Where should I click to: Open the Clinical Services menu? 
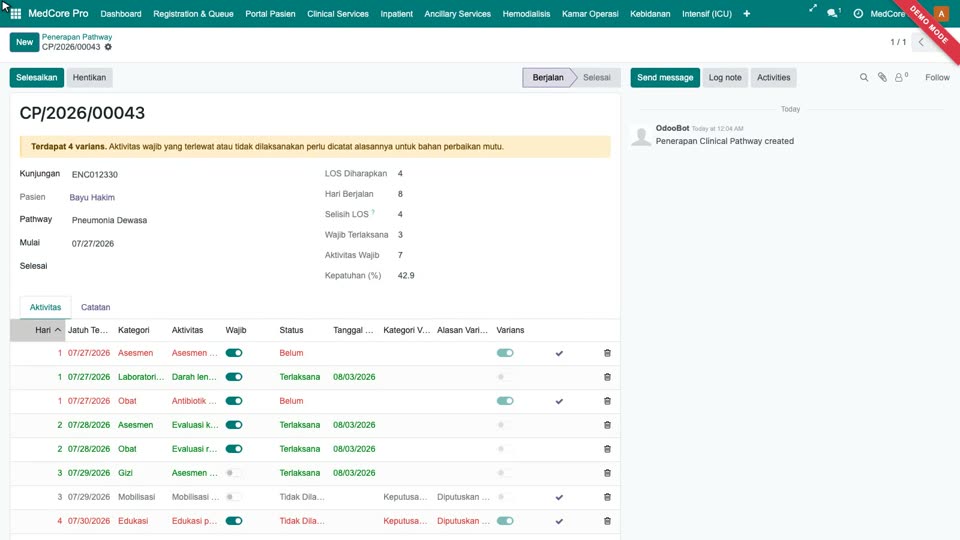pos(337,13)
